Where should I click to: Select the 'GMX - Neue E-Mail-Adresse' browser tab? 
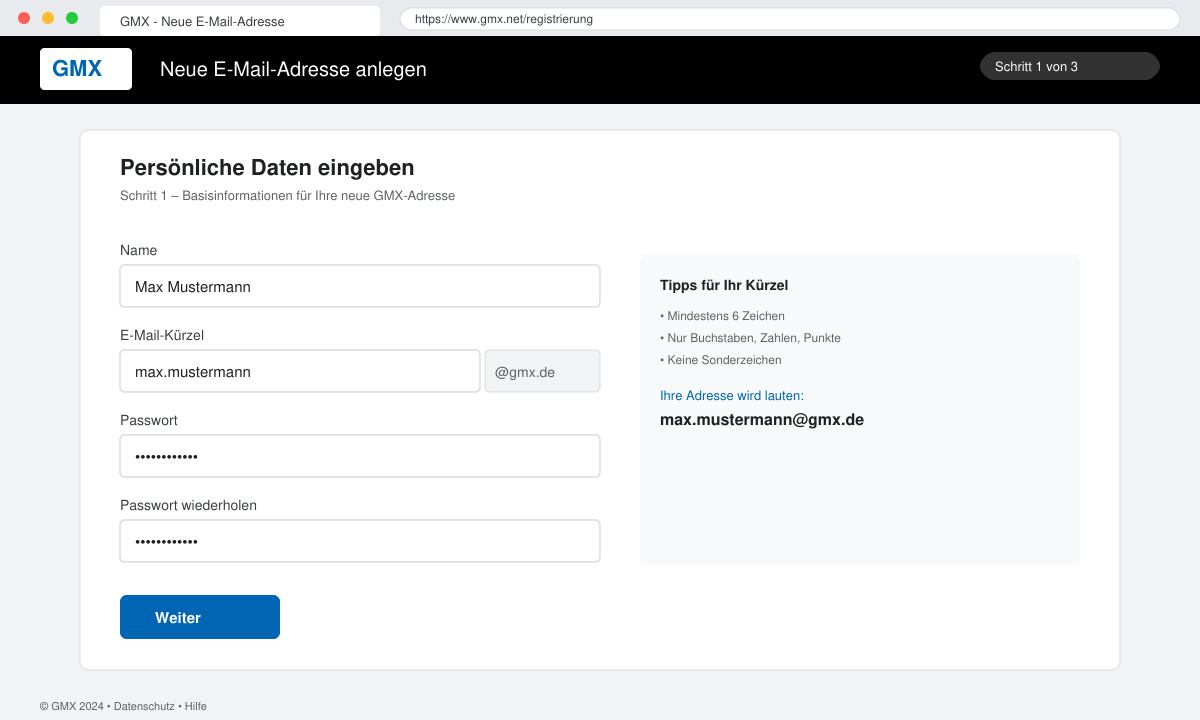click(240, 21)
